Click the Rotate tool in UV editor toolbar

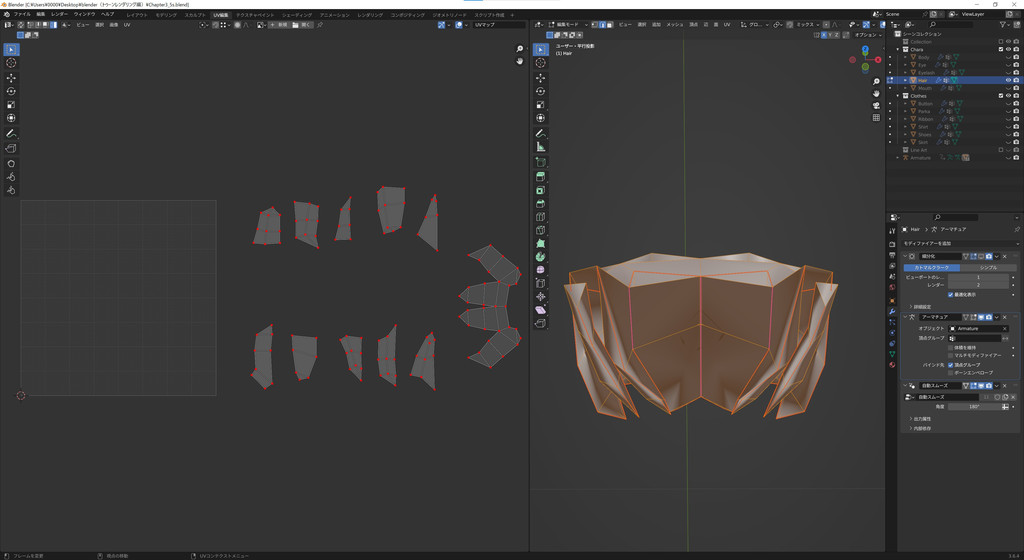11,91
